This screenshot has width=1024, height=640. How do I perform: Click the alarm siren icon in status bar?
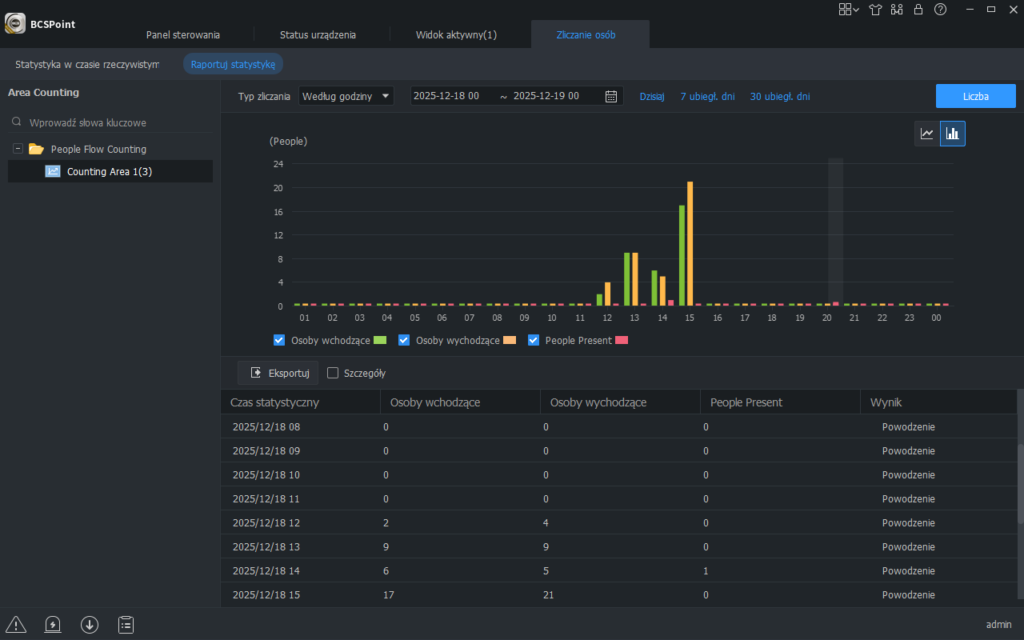pyautogui.click(x=53, y=624)
